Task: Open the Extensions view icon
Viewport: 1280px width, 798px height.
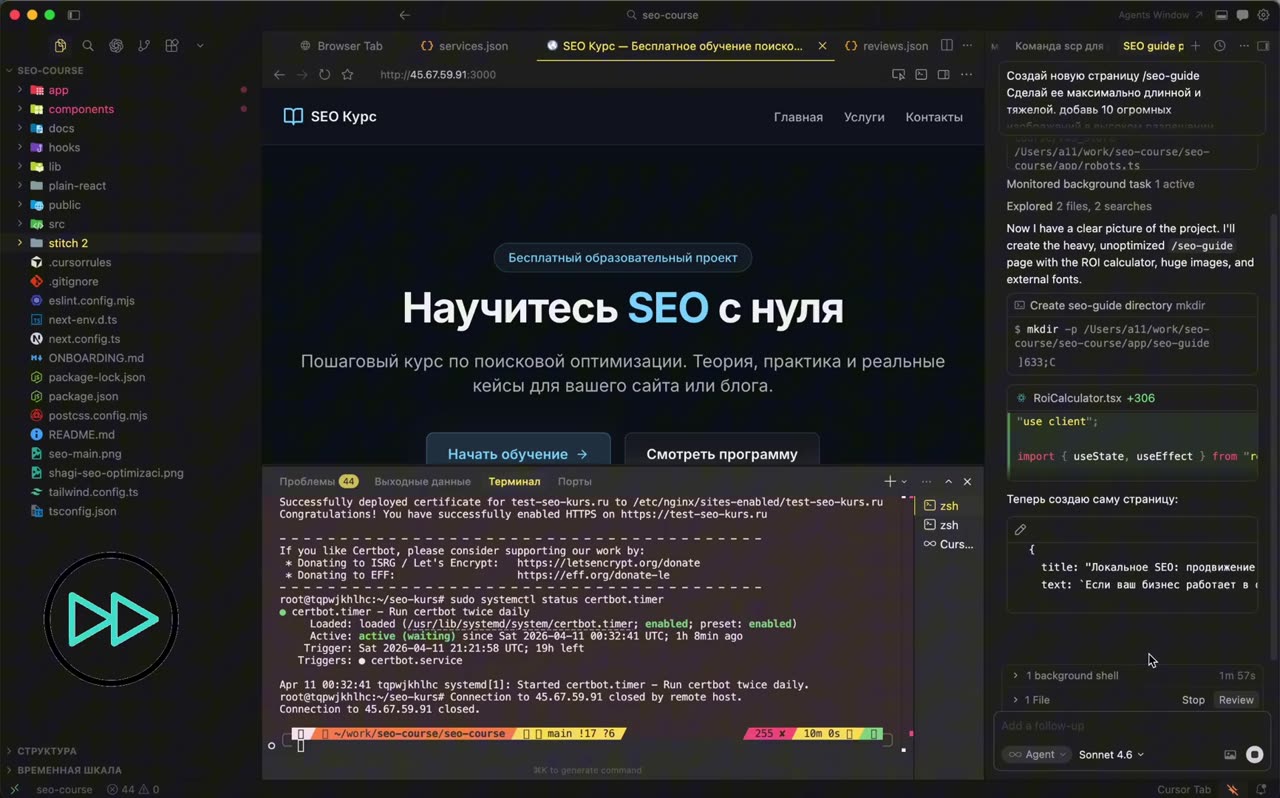Action: [x=172, y=46]
